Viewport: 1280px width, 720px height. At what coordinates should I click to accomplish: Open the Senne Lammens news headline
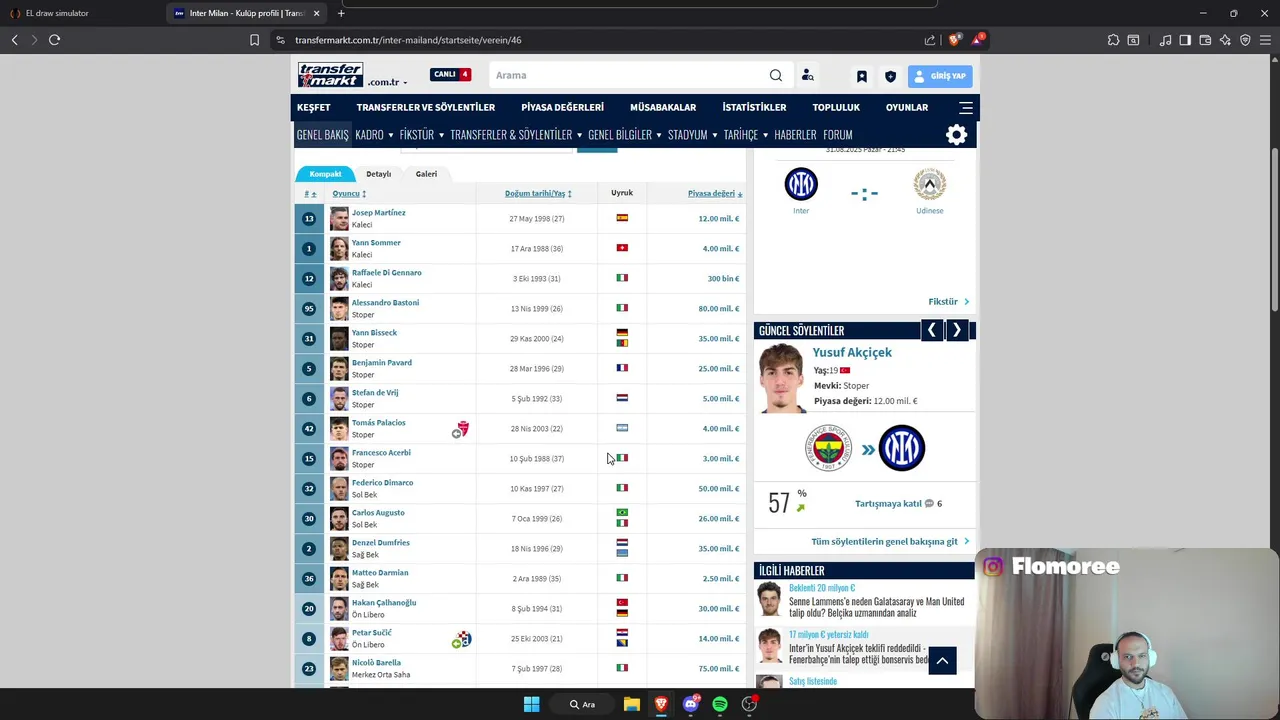coord(877,607)
